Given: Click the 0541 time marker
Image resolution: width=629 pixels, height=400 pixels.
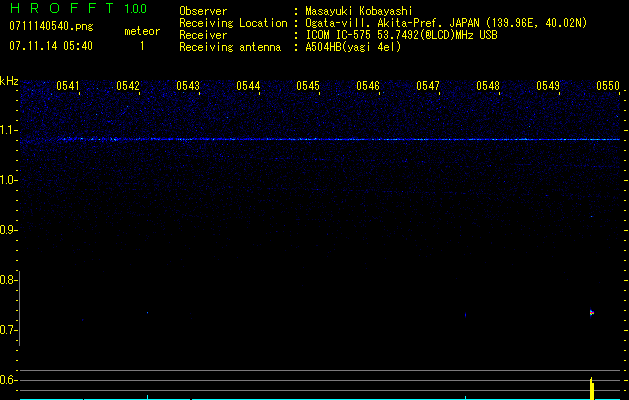Looking at the screenshot, I should pos(68,86).
